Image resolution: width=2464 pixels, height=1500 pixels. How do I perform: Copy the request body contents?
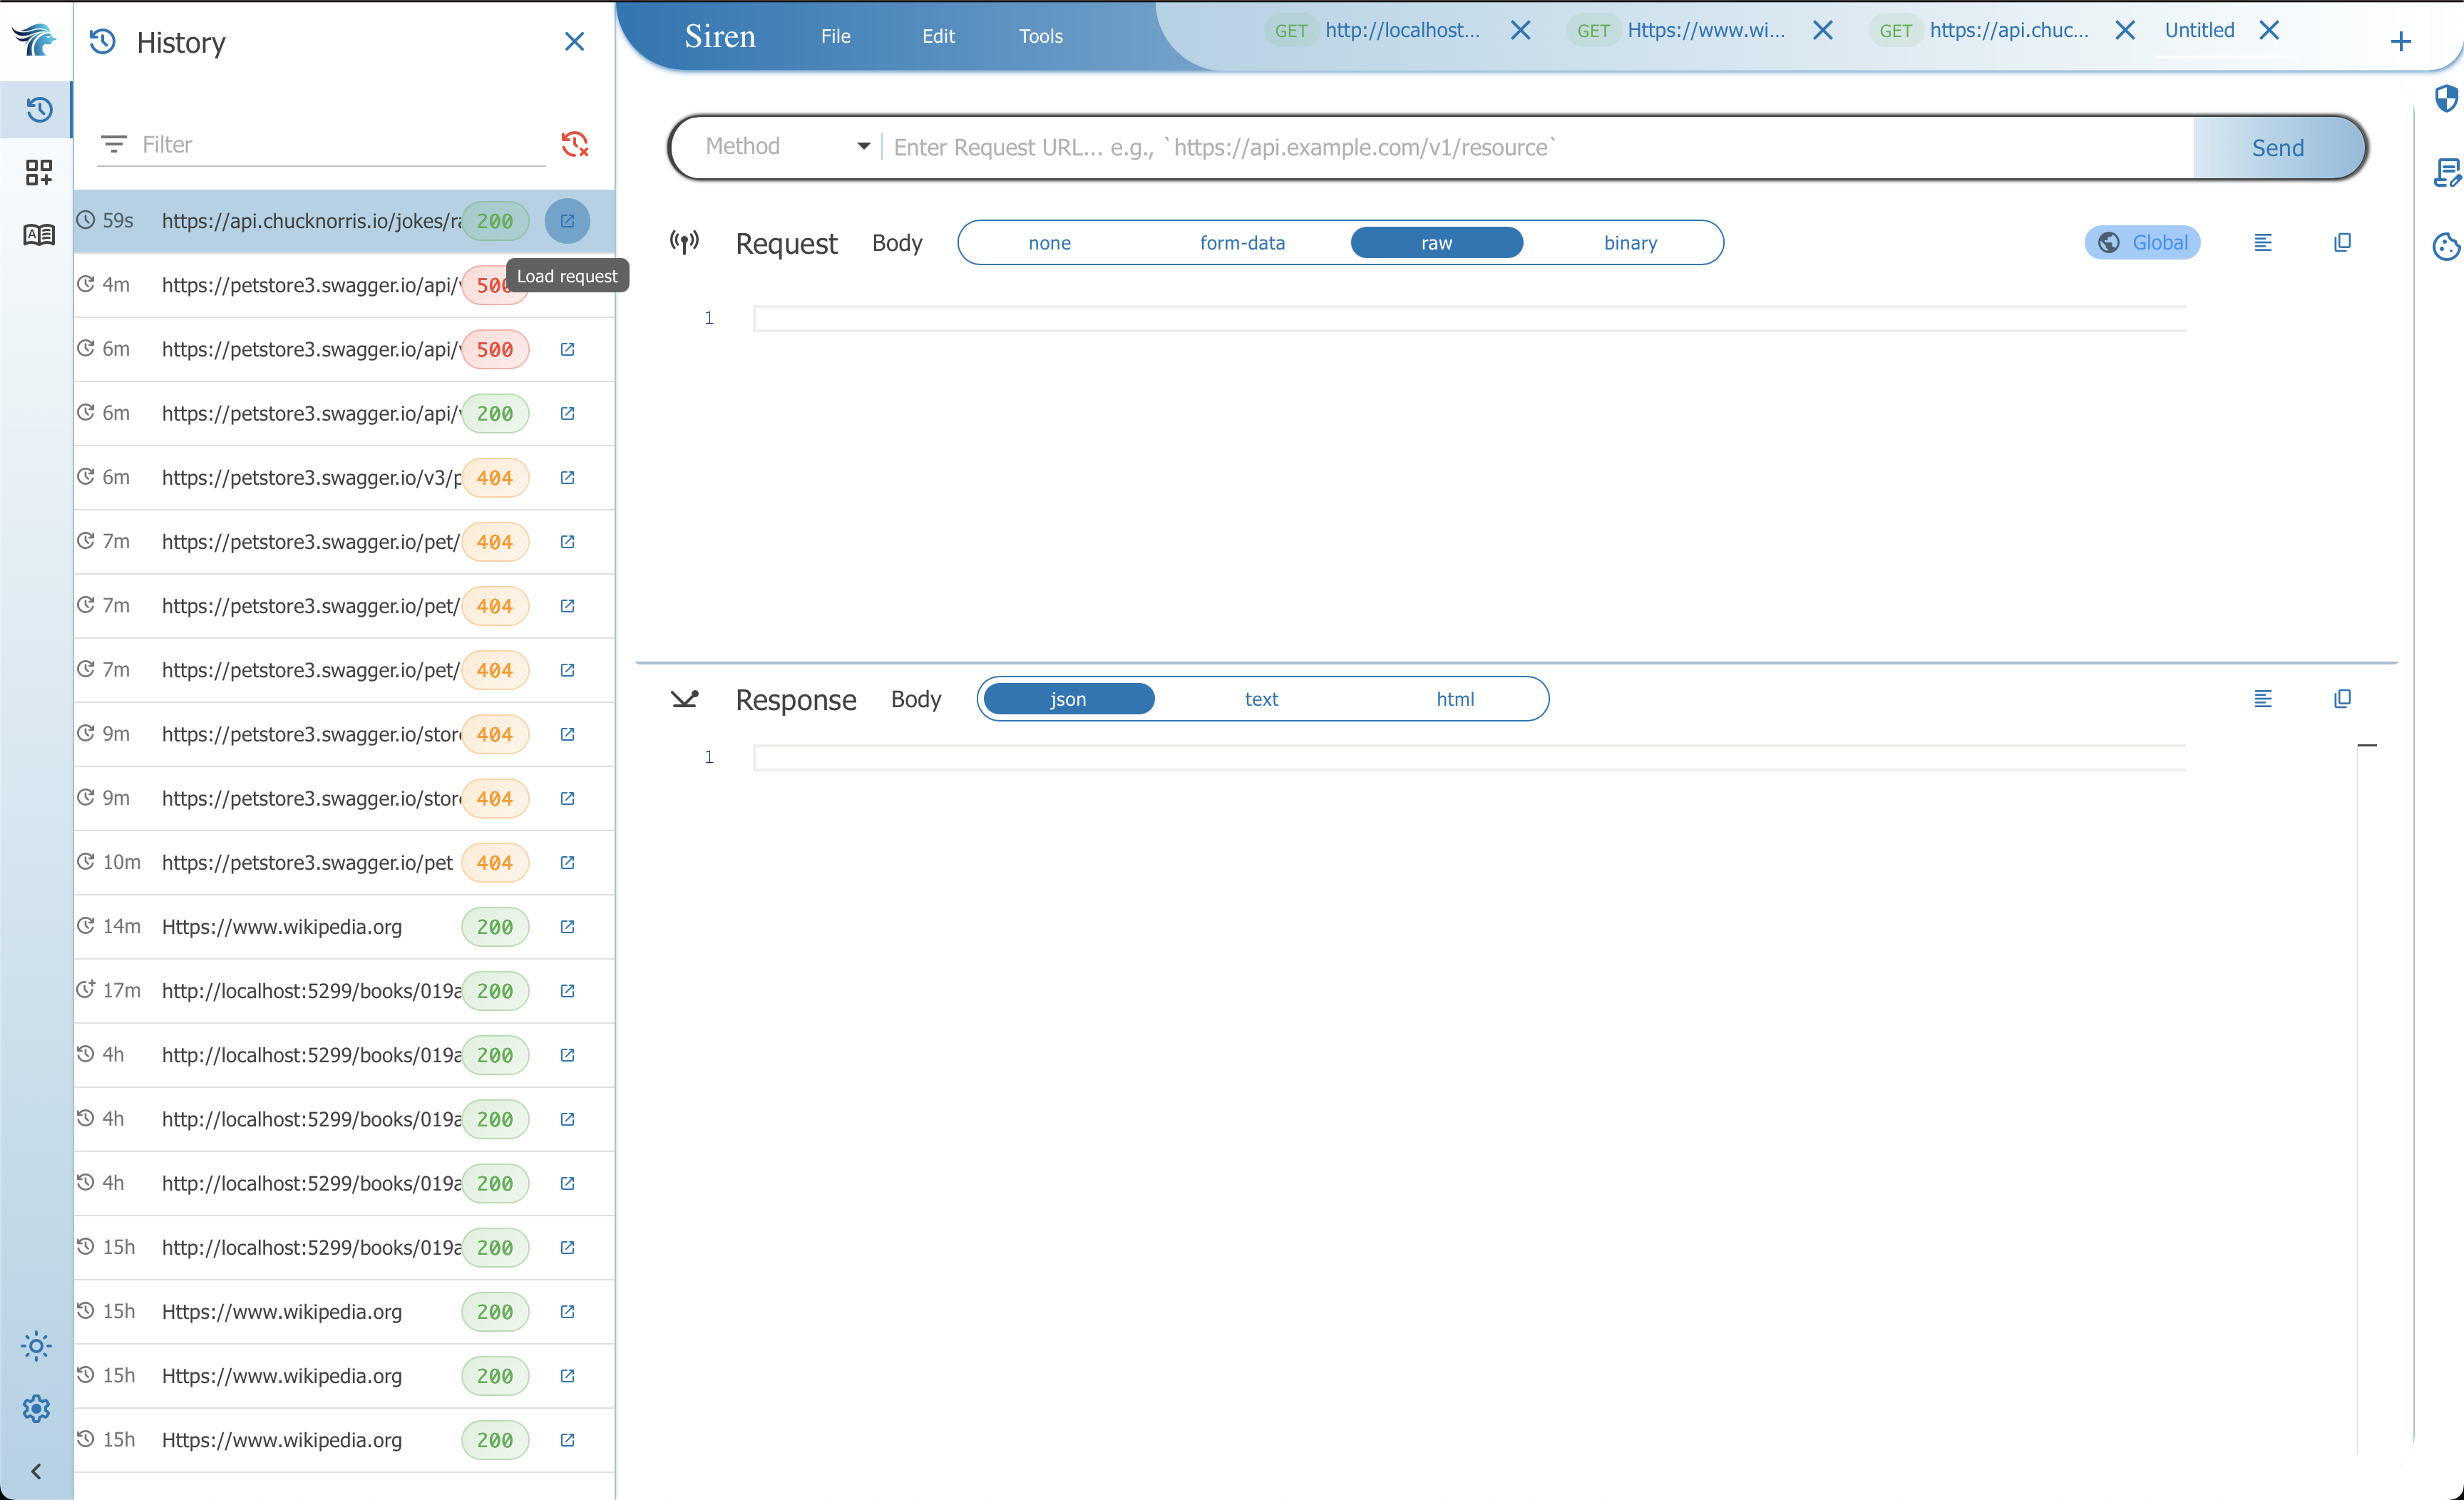[2342, 243]
